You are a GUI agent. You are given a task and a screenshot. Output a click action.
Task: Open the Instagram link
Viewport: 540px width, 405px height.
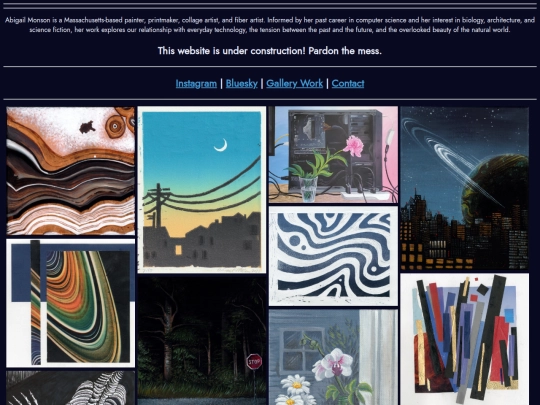click(196, 83)
